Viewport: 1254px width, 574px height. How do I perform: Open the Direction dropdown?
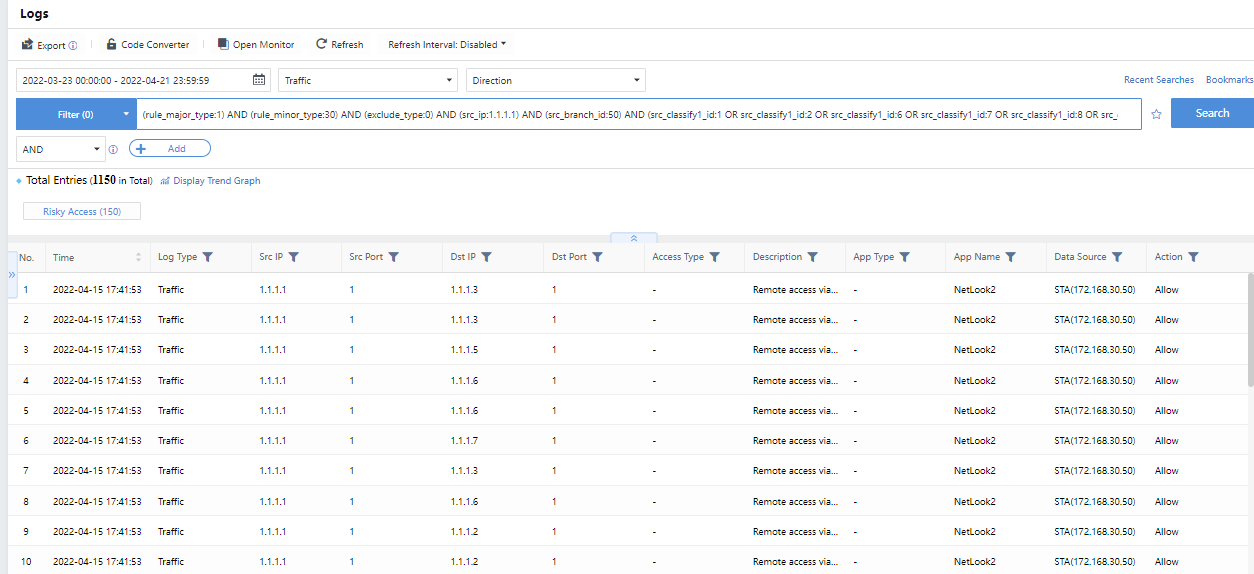[x=555, y=80]
